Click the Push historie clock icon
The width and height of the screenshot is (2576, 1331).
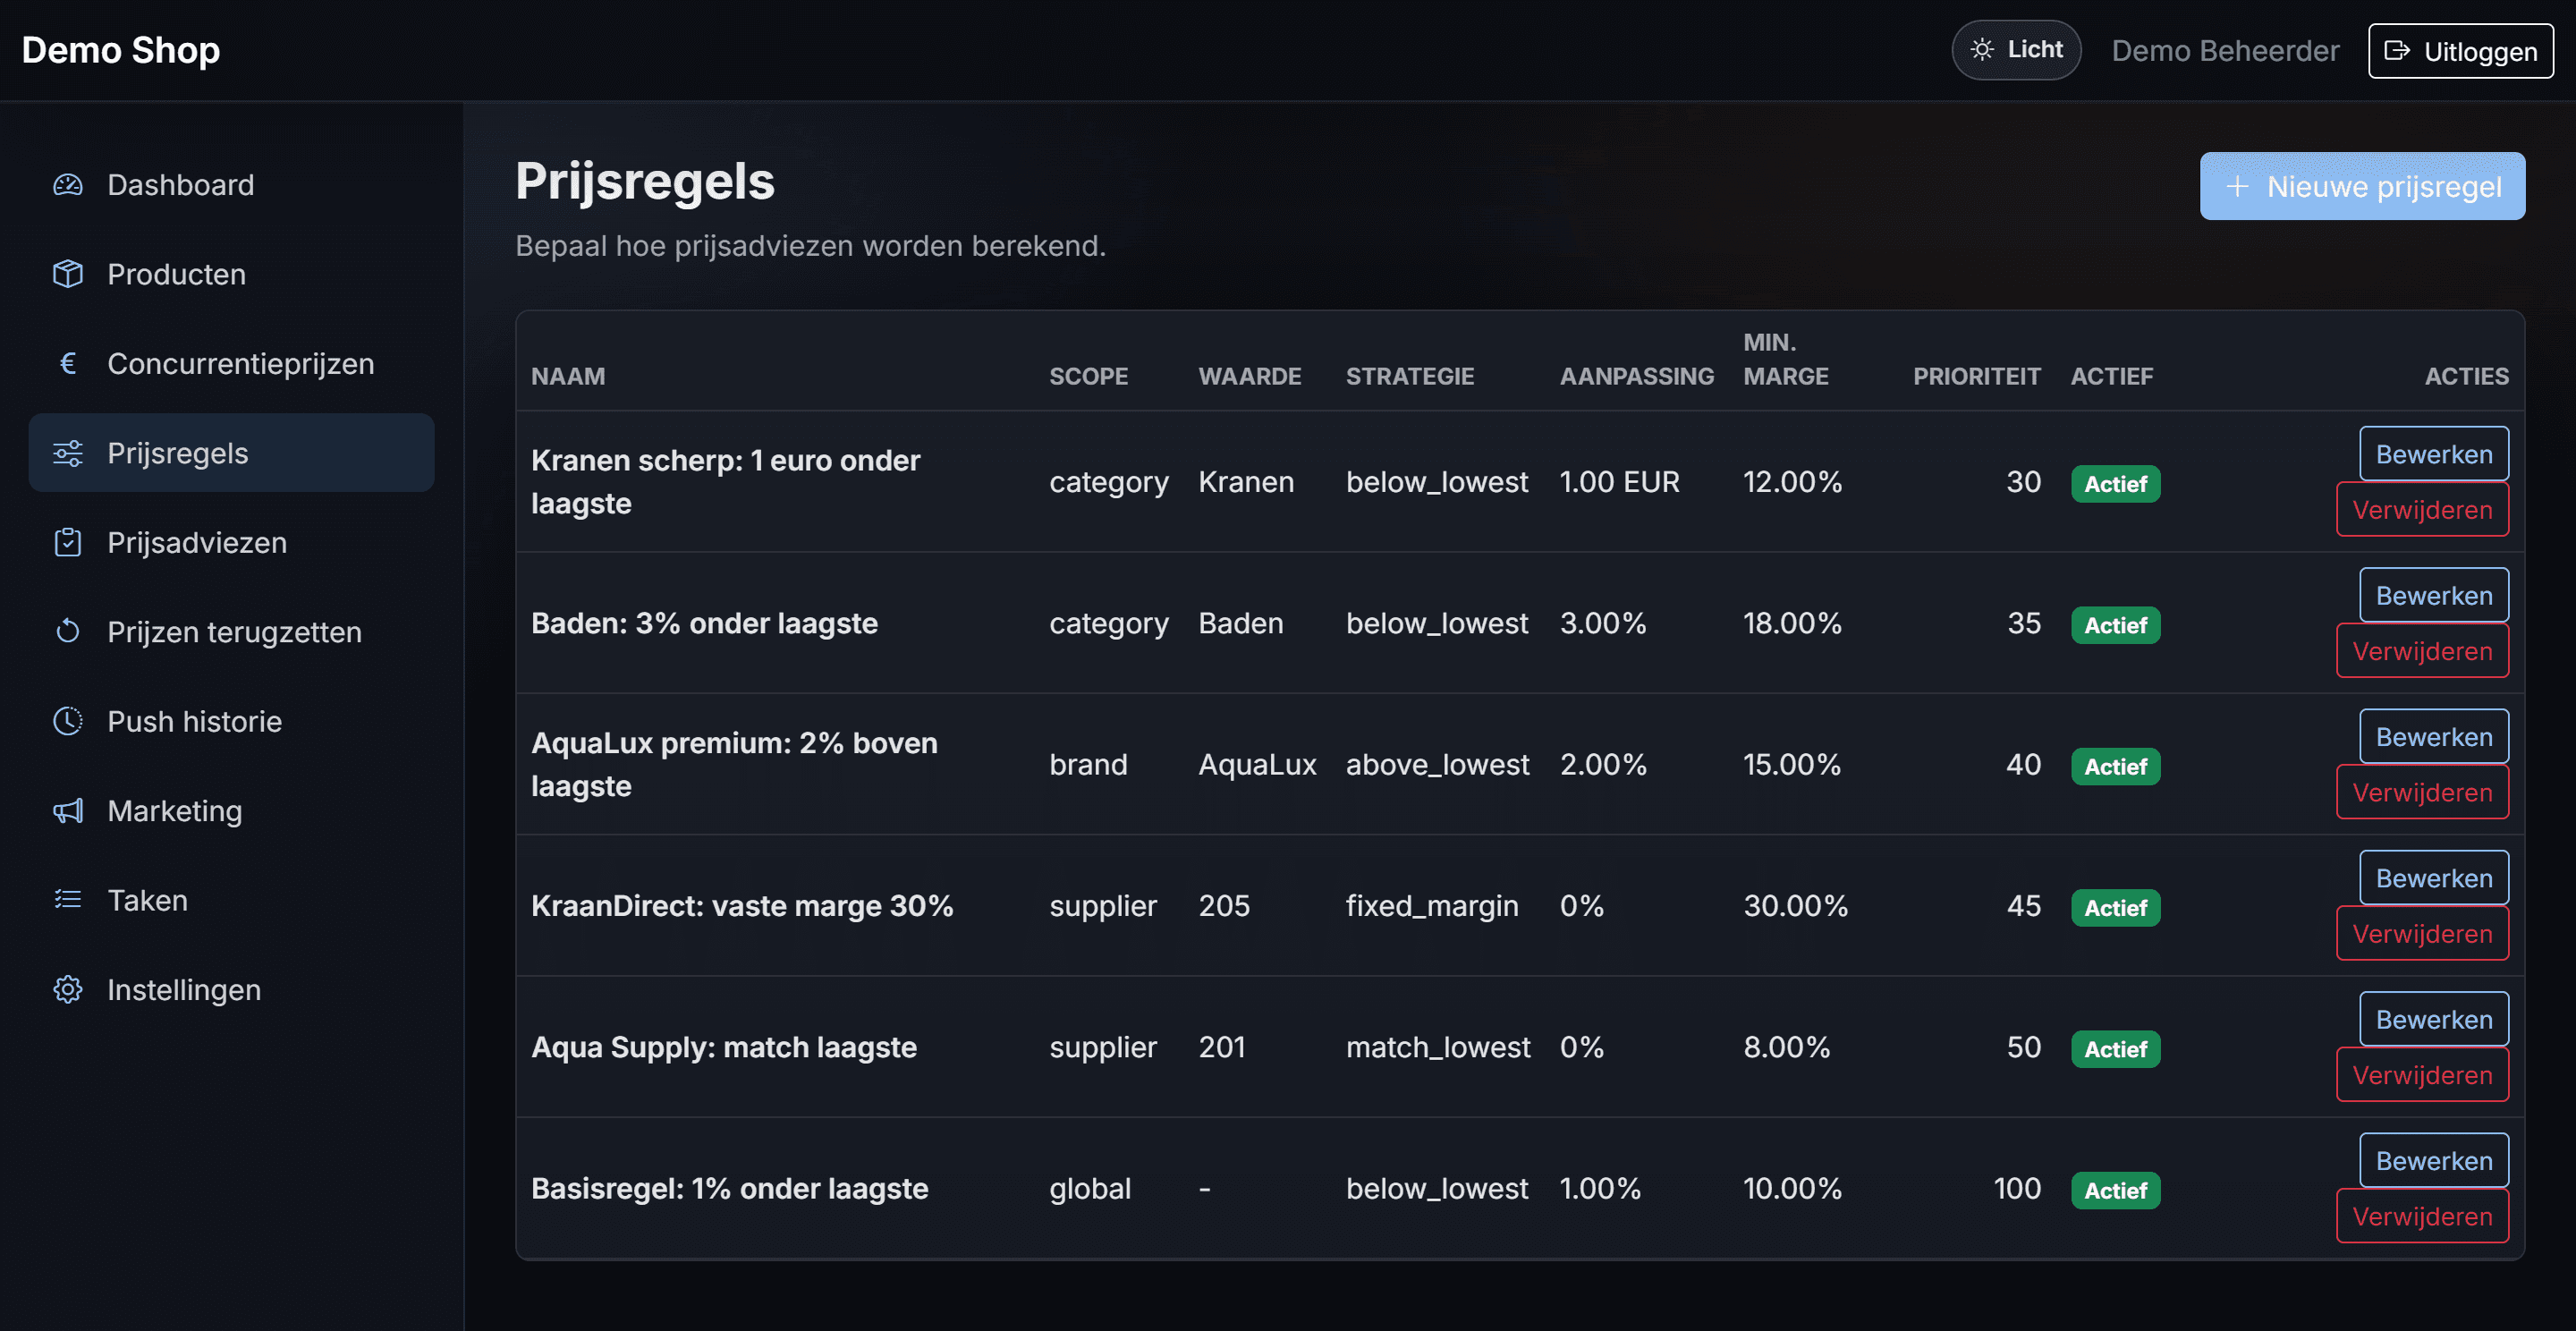68,721
